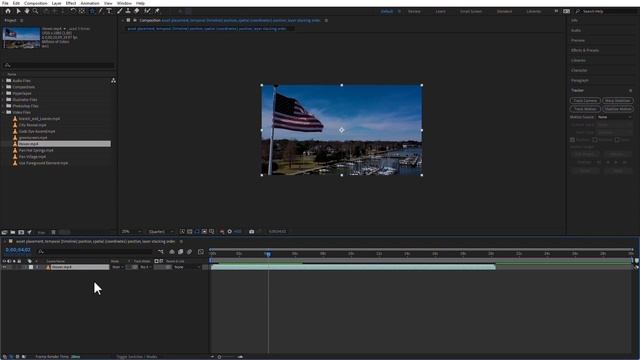Image resolution: width=640 pixels, height=360 pixels.
Task: Click the Stabilize Motion button
Action: pyautogui.click(x=618, y=109)
